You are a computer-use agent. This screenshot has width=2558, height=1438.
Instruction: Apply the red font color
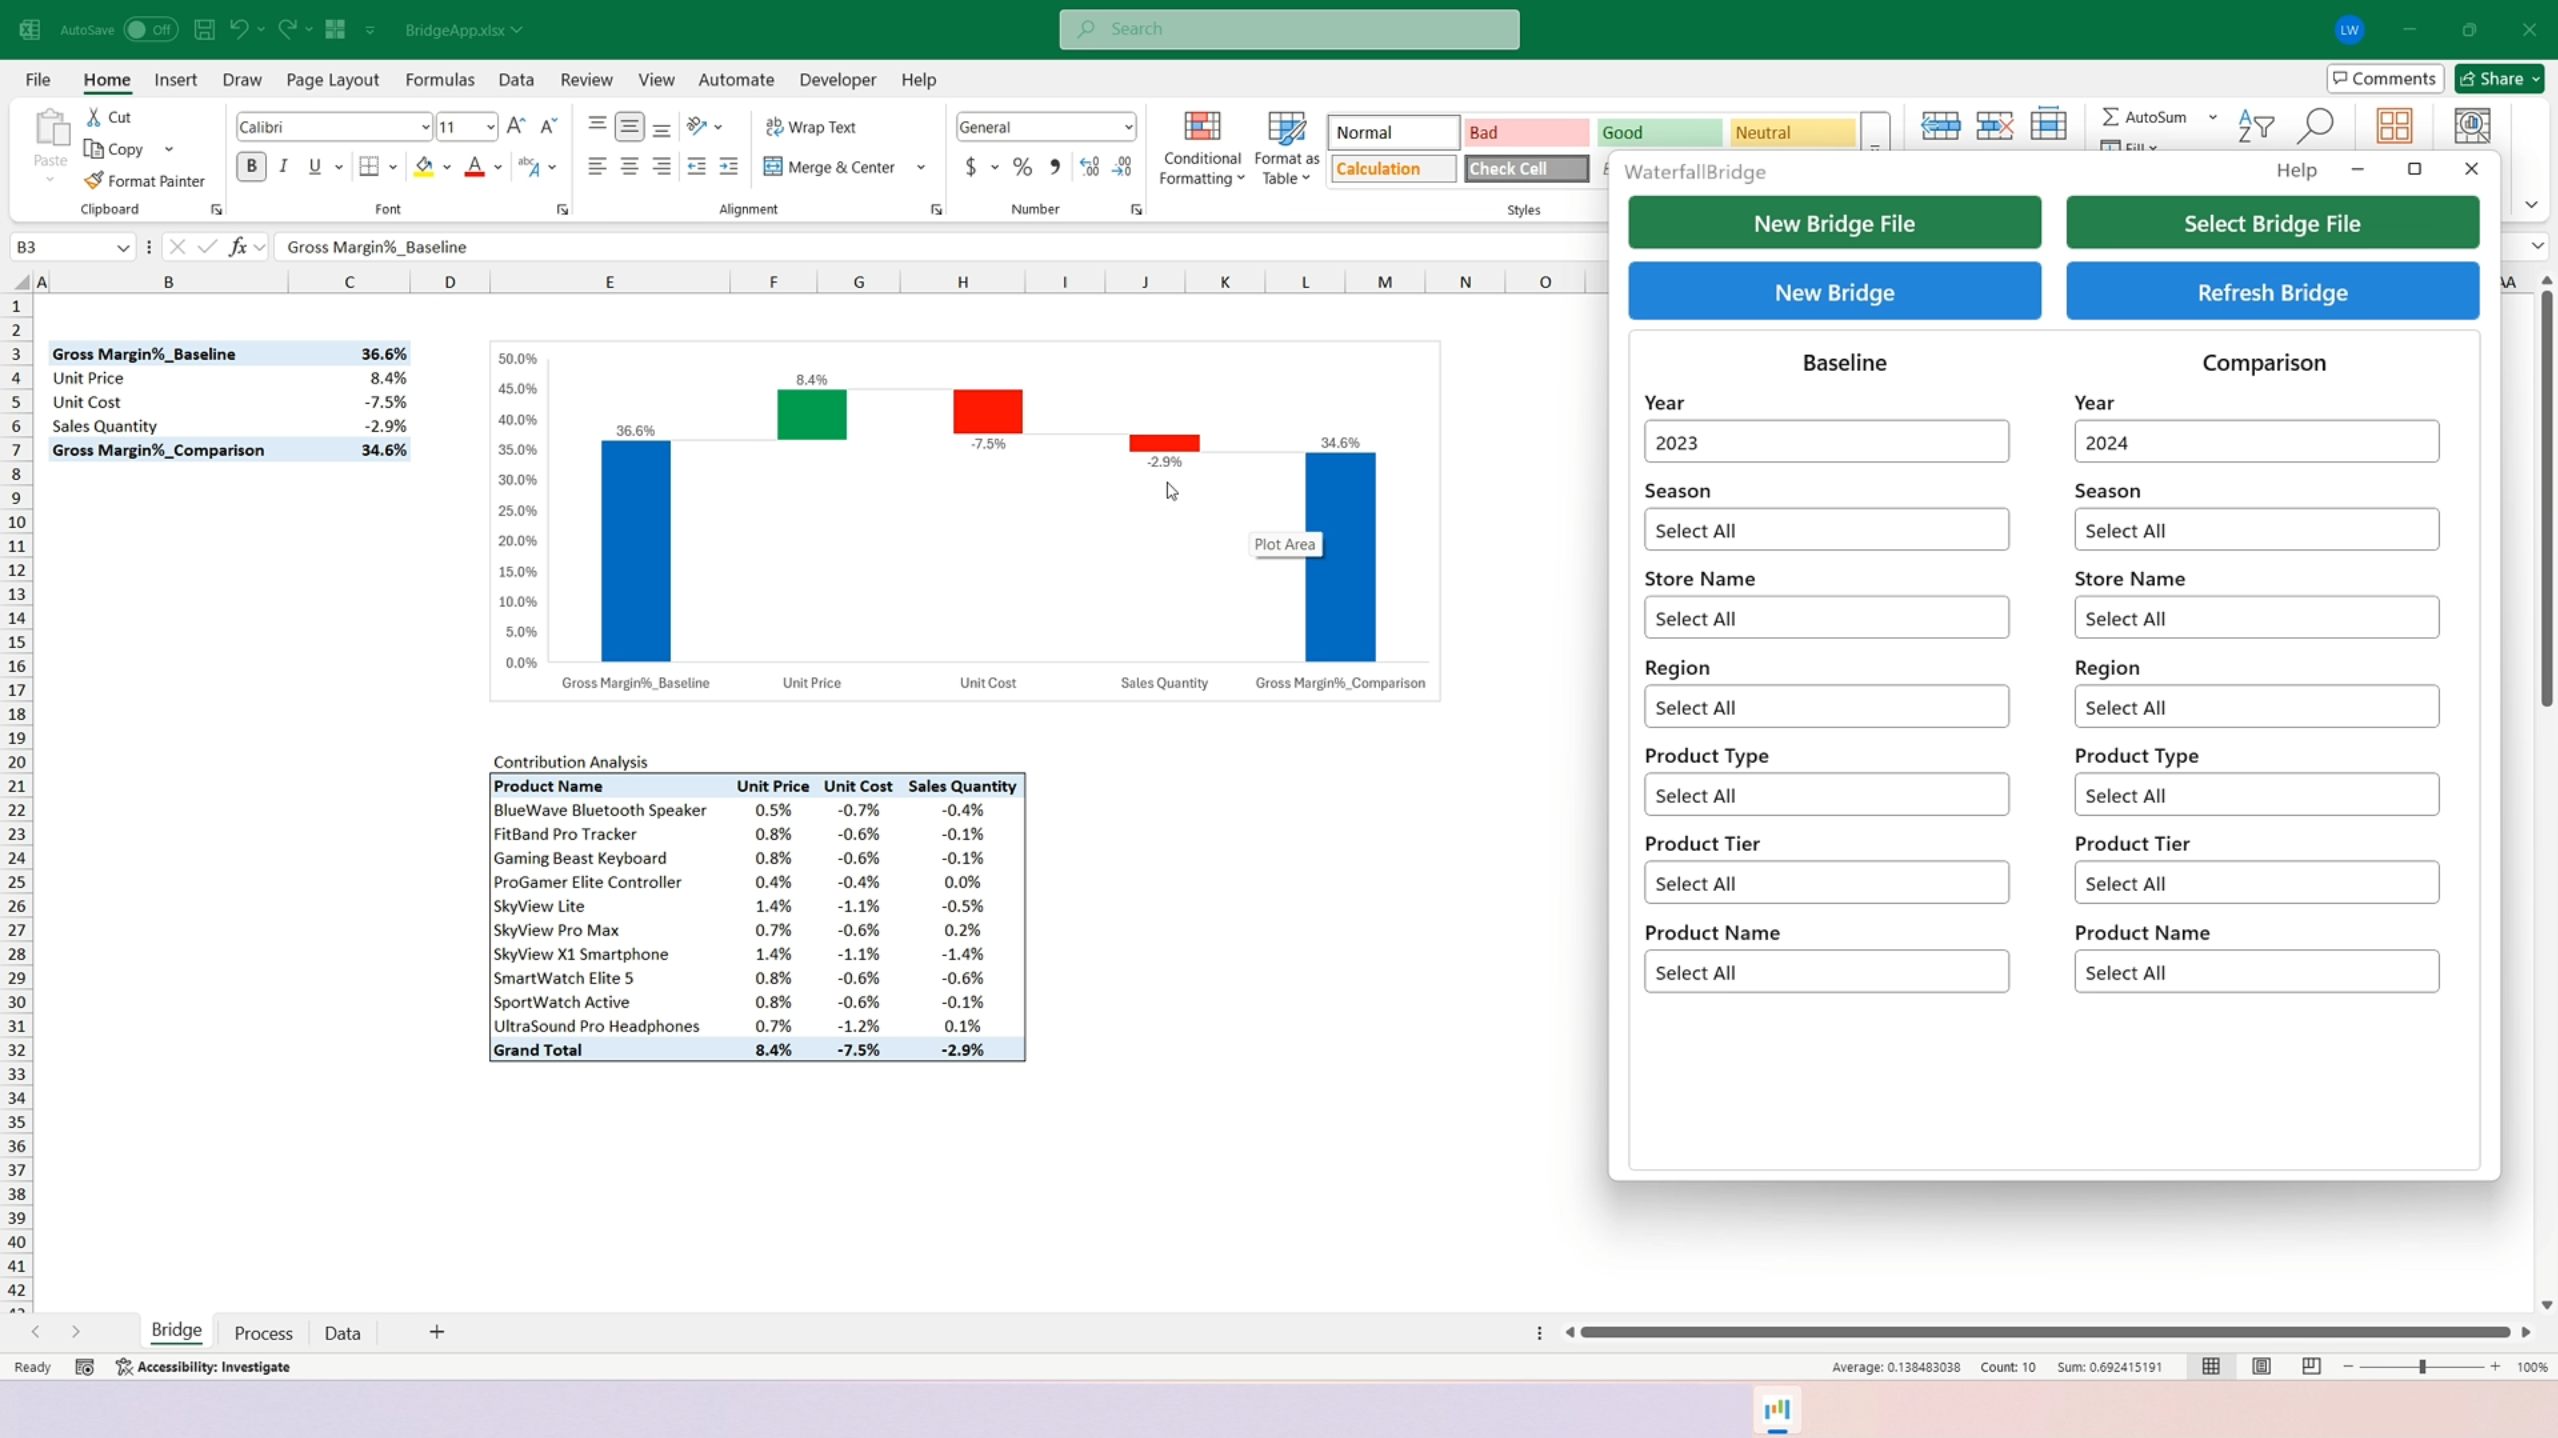(x=475, y=166)
